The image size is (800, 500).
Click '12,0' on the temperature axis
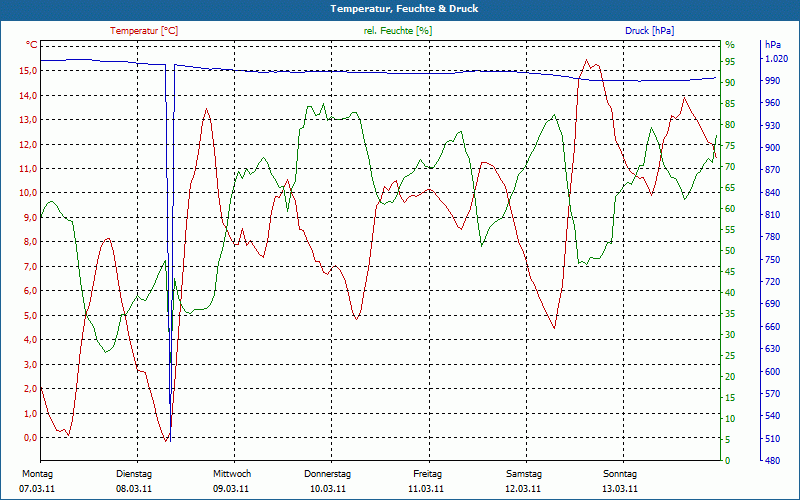click(28, 144)
